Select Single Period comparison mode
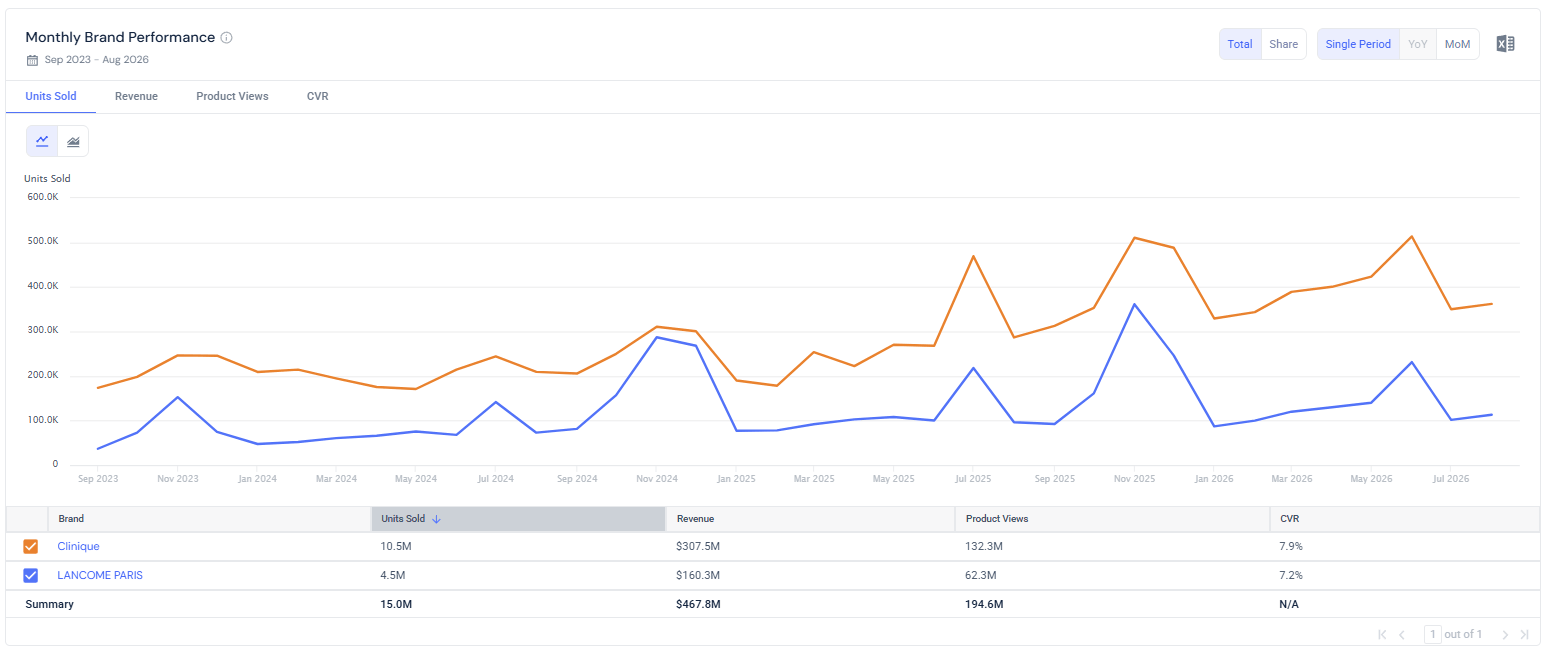1548x653 pixels. pyautogui.click(x=1358, y=44)
